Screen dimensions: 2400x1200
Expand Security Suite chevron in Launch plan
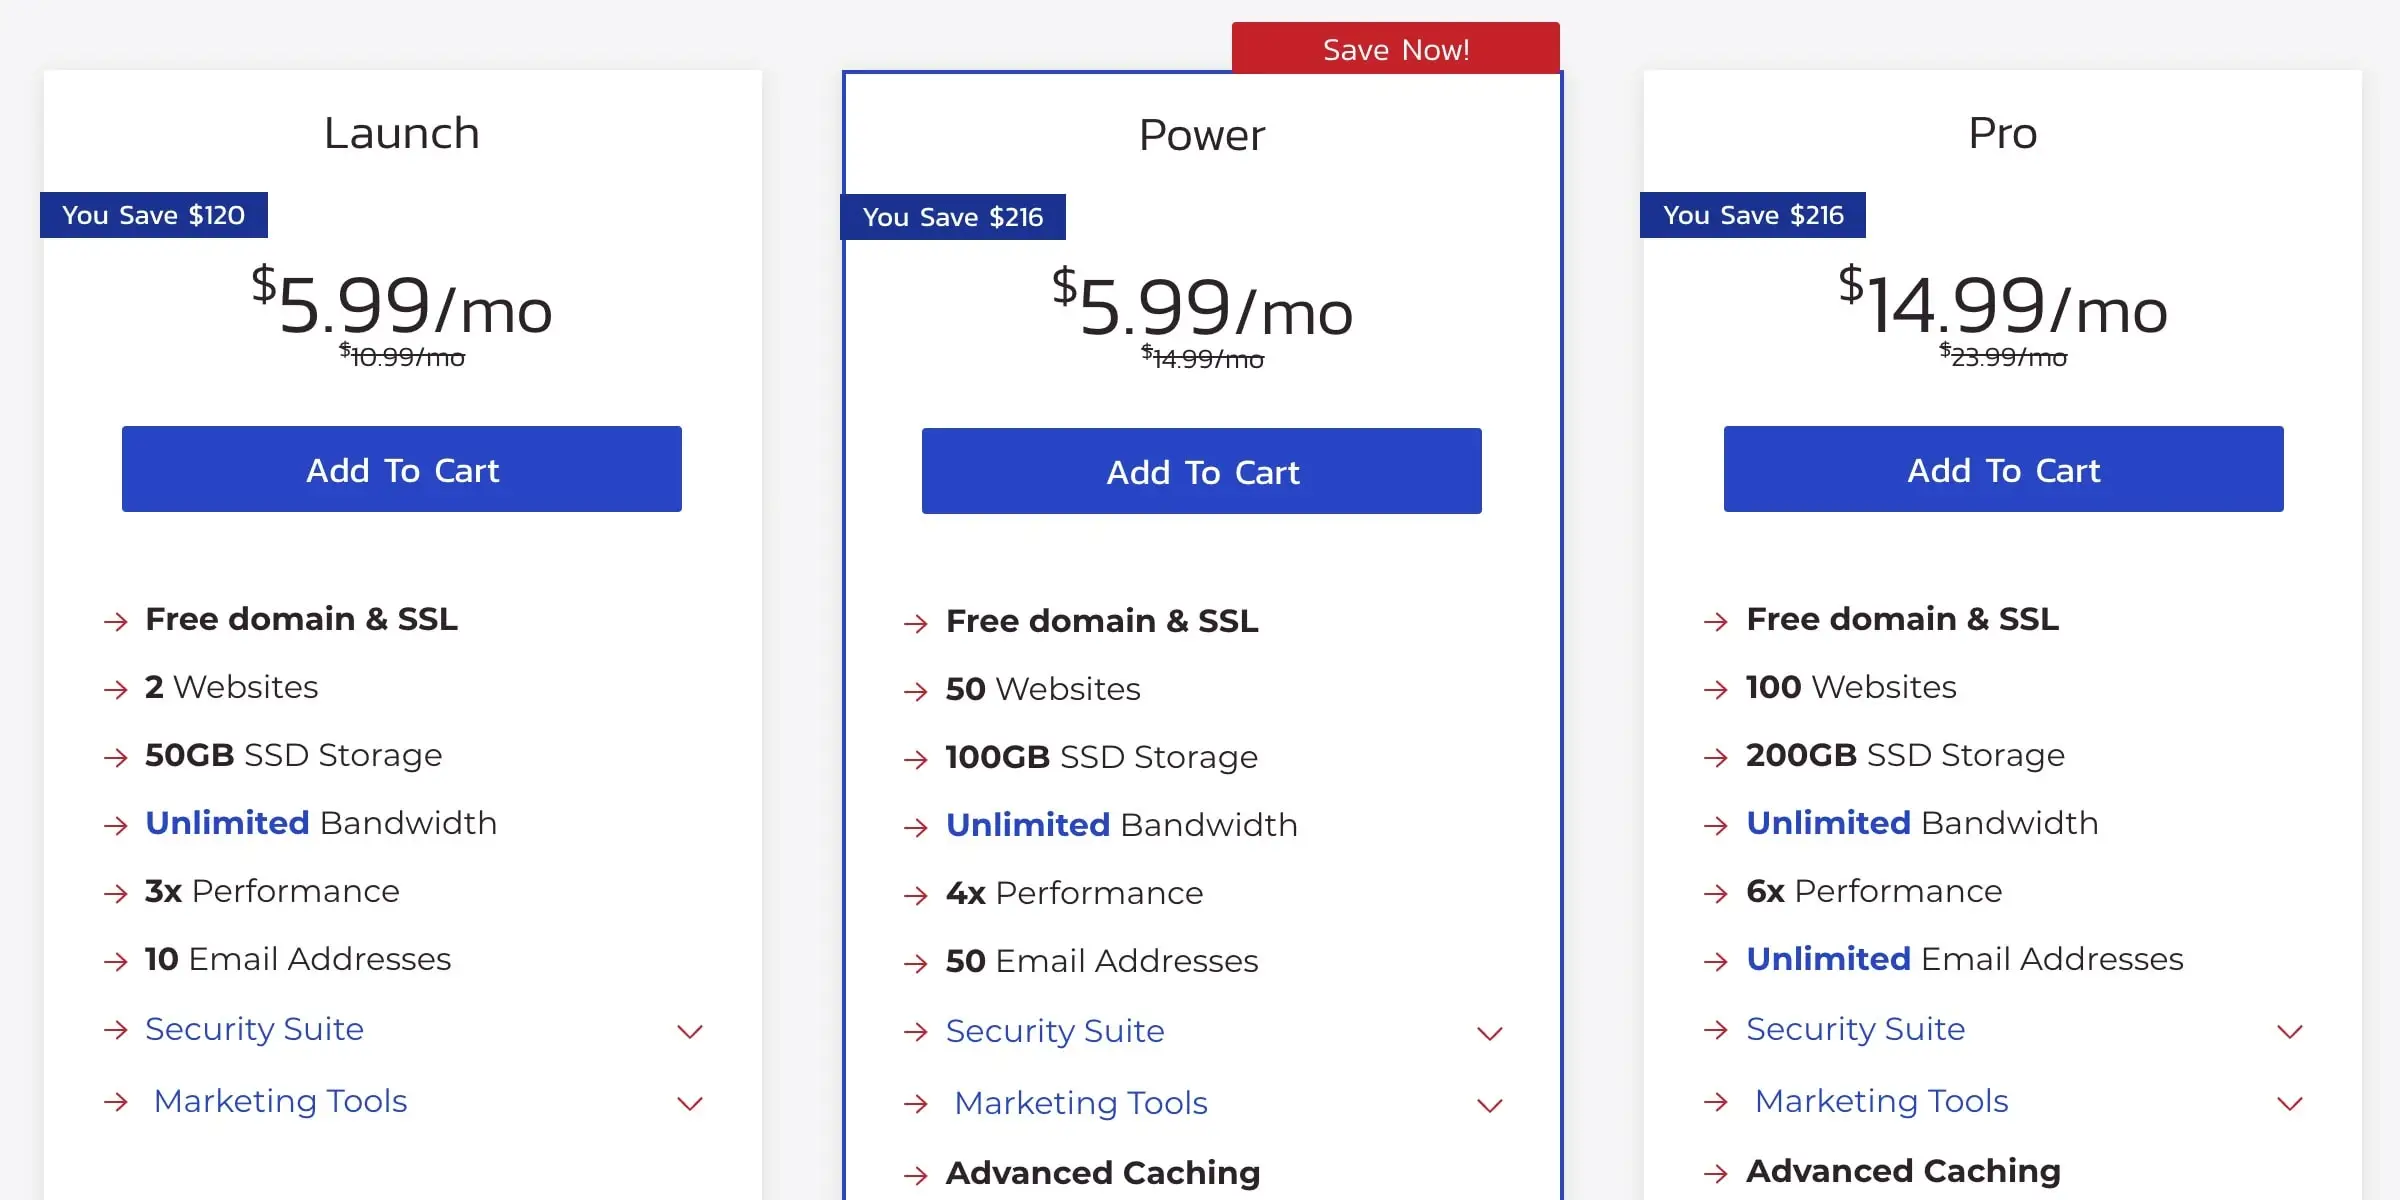pos(690,1031)
